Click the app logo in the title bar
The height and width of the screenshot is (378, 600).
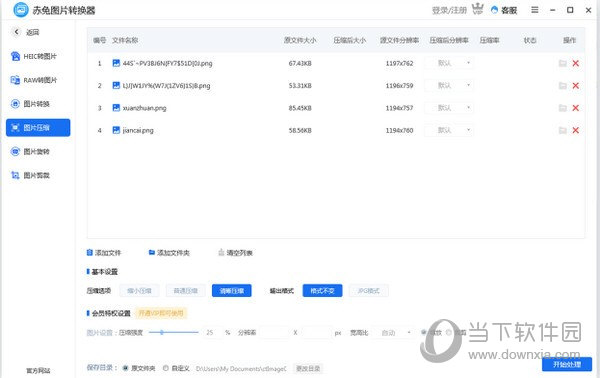(x=21, y=10)
